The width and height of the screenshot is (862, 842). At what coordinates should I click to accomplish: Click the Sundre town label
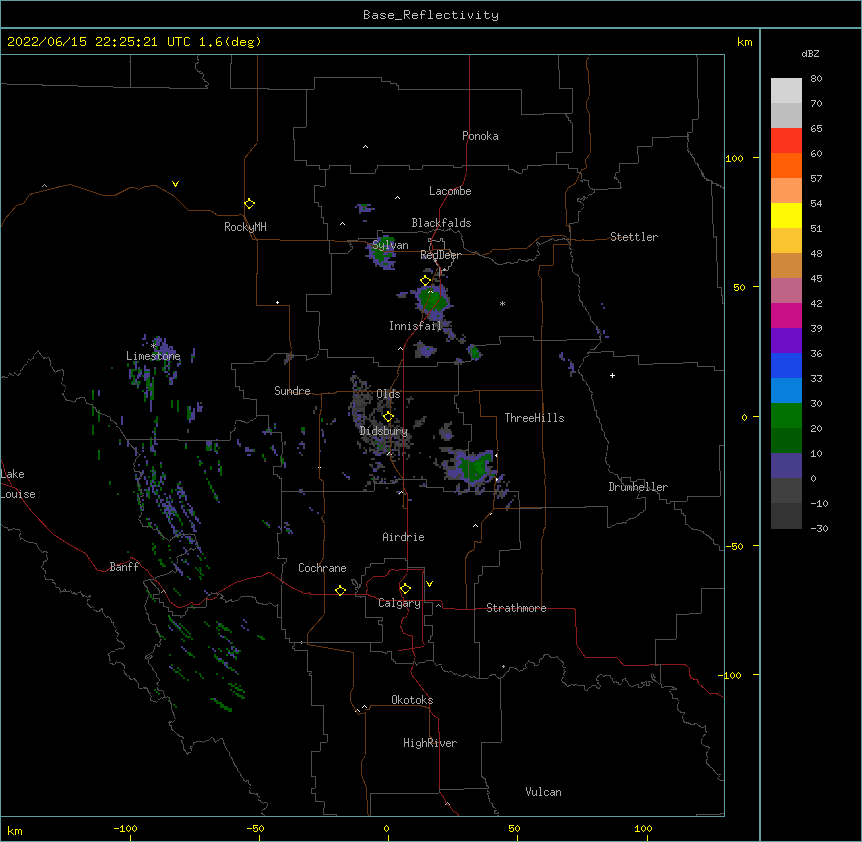(292, 391)
